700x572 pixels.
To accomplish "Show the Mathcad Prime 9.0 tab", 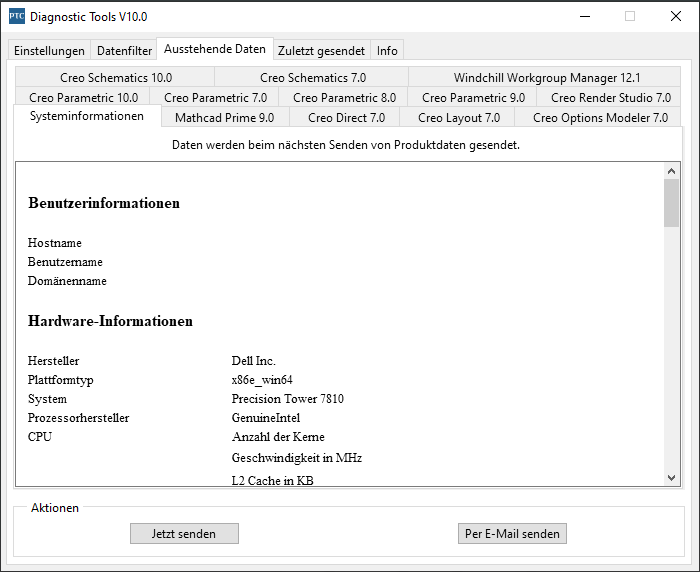I will tap(225, 117).
